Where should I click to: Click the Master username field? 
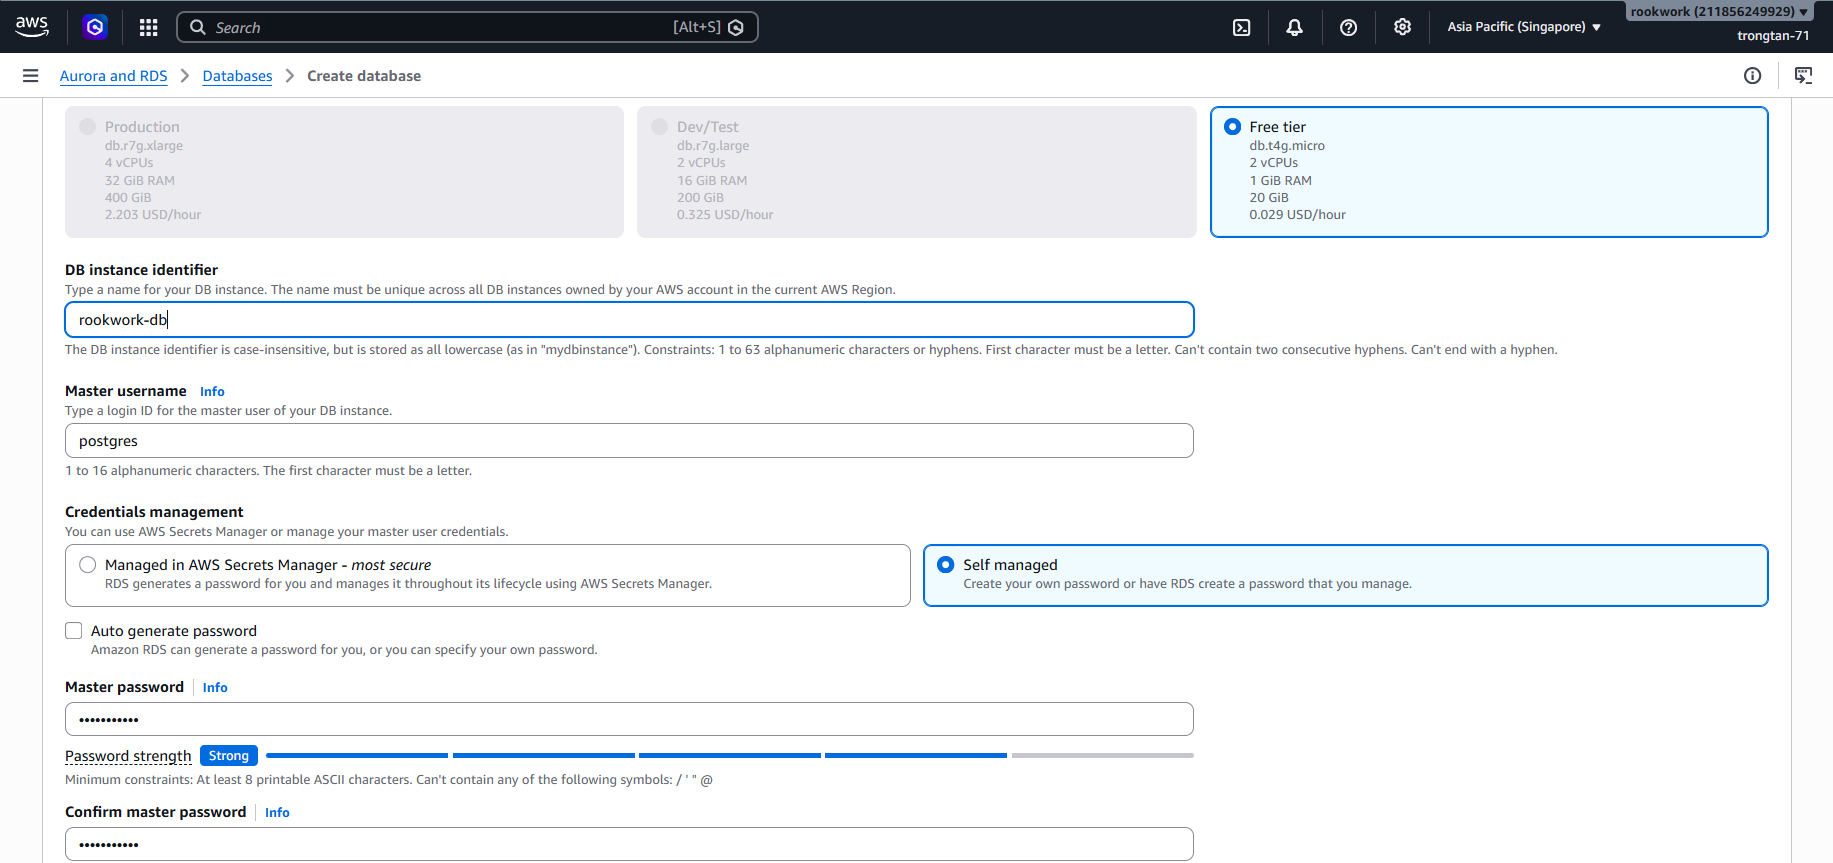[x=630, y=441]
